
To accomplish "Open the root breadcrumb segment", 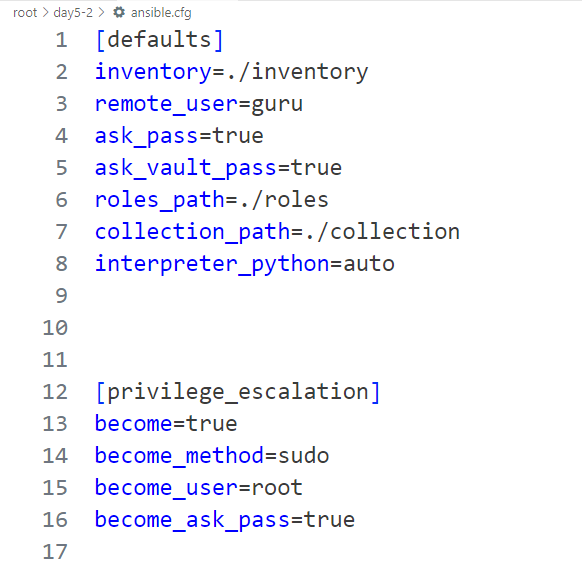I will pos(25,13).
